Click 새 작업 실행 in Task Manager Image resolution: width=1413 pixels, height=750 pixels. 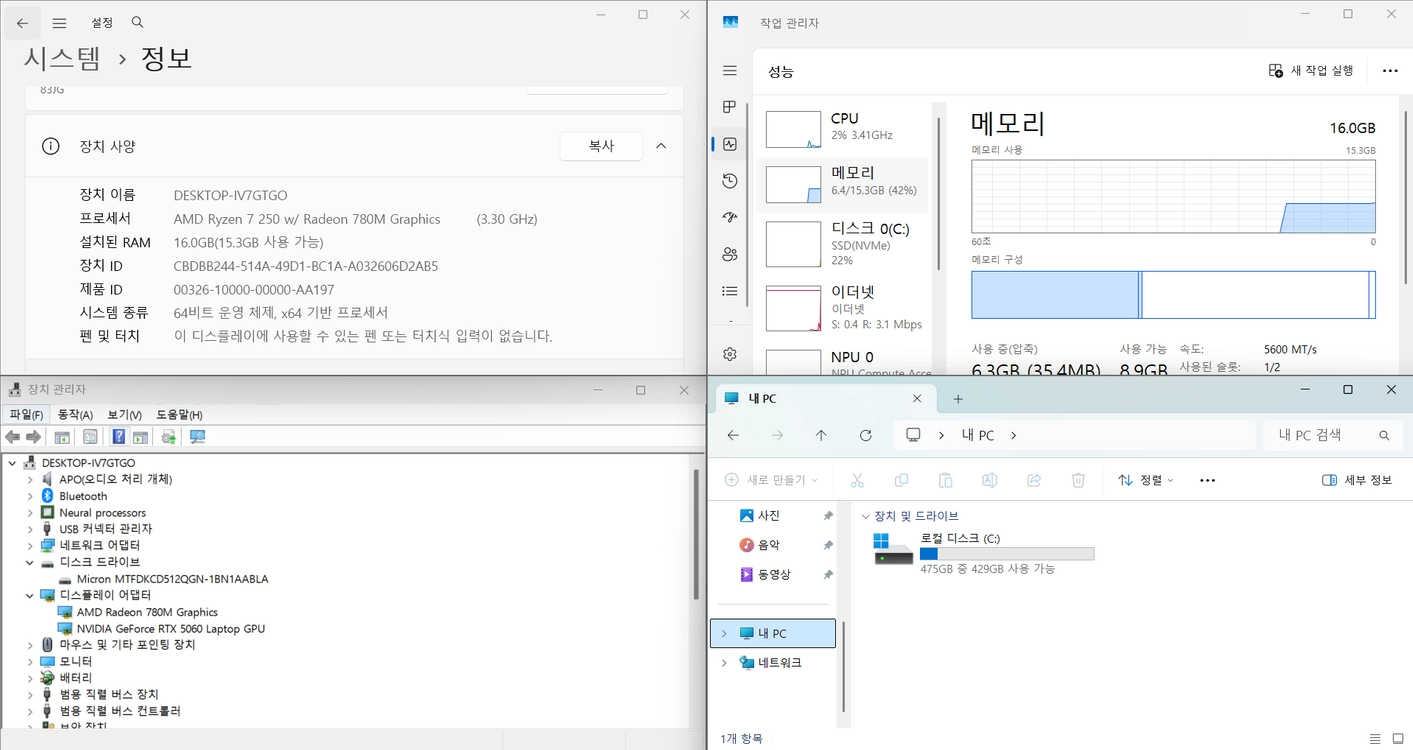pos(1311,71)
